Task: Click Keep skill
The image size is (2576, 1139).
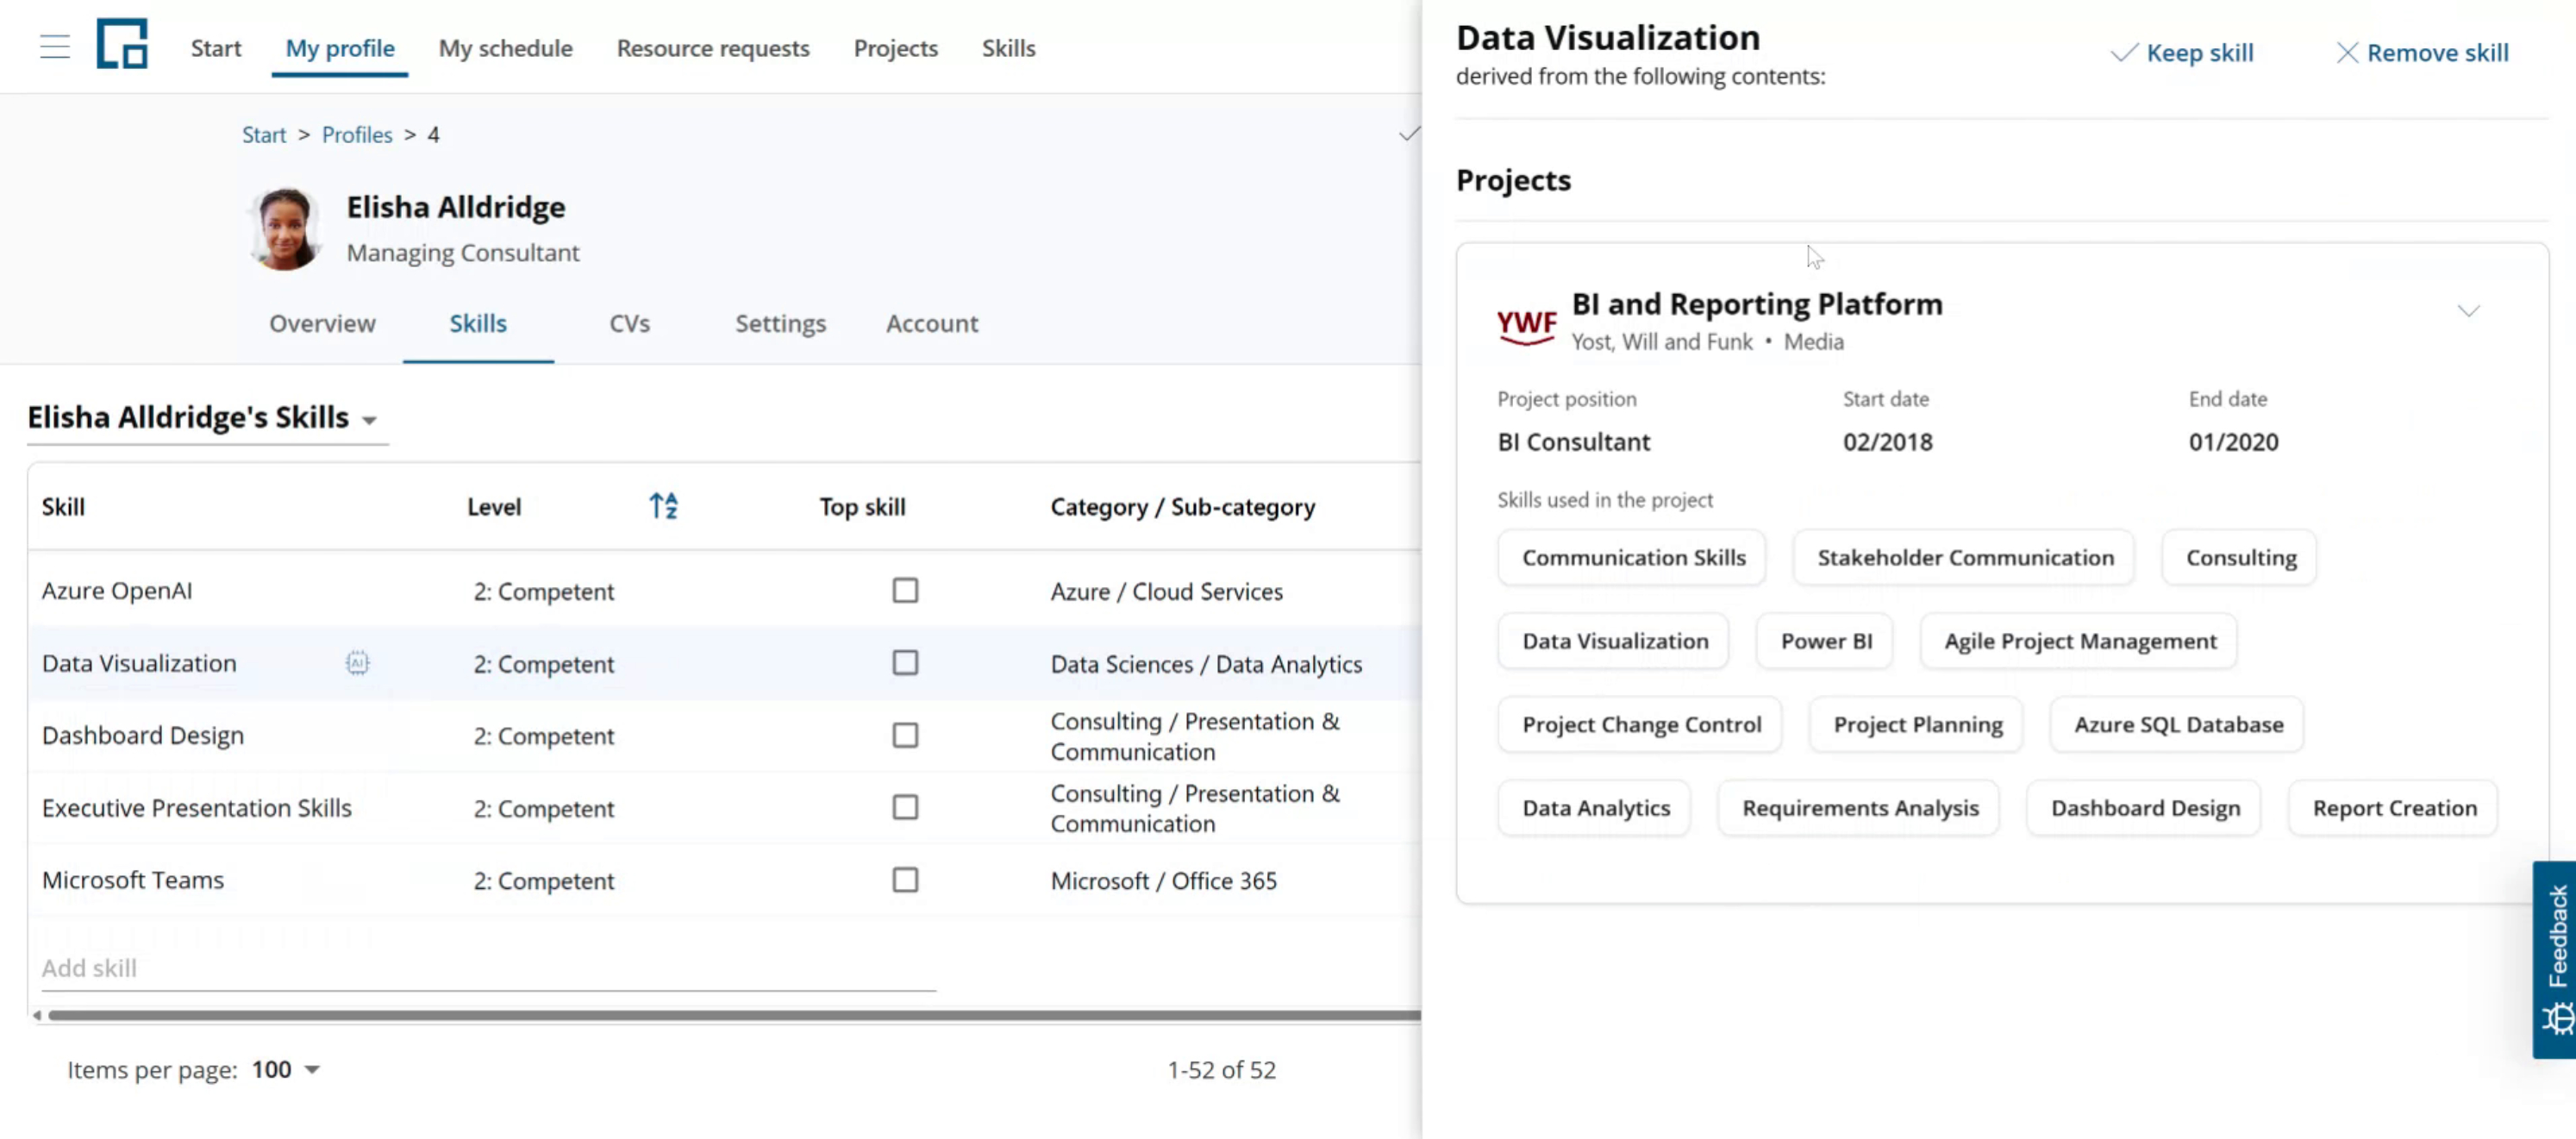Action: pyautogui.click(x=2181, y=52)
